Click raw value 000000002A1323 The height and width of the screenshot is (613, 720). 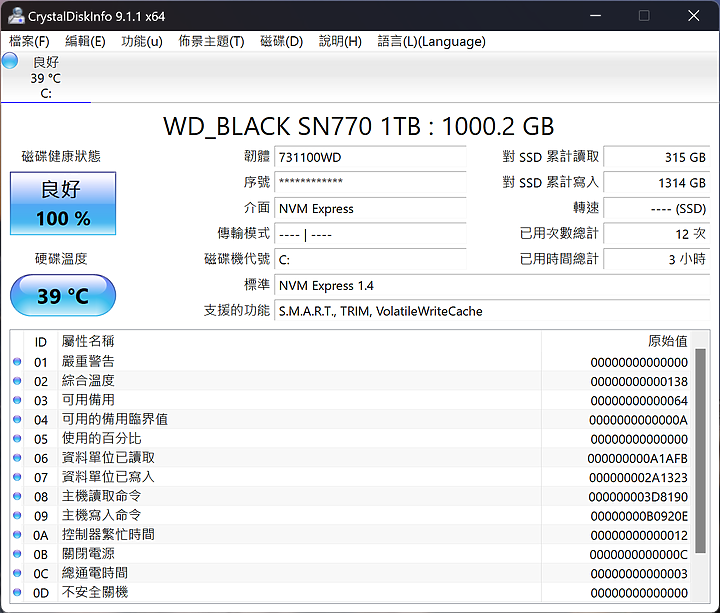pyautogui.click(x=638, y=478)
